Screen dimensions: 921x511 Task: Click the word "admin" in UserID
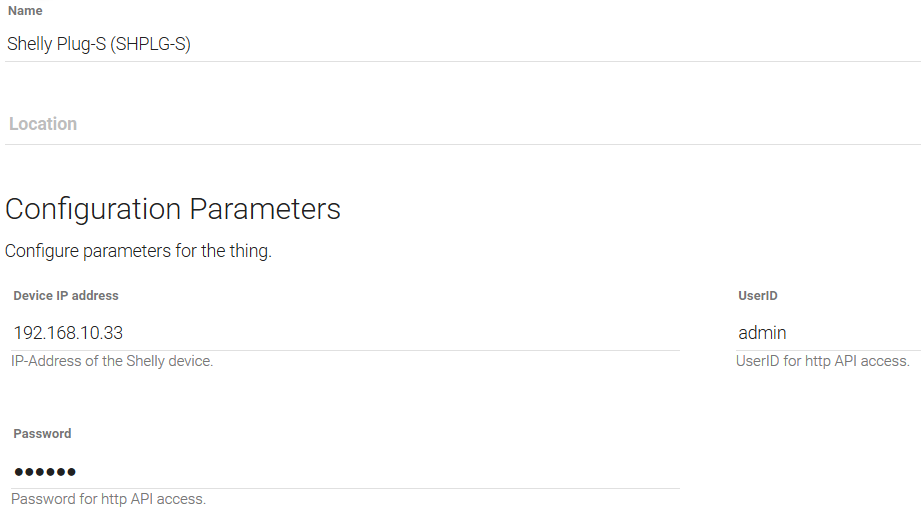pos(762,333)
